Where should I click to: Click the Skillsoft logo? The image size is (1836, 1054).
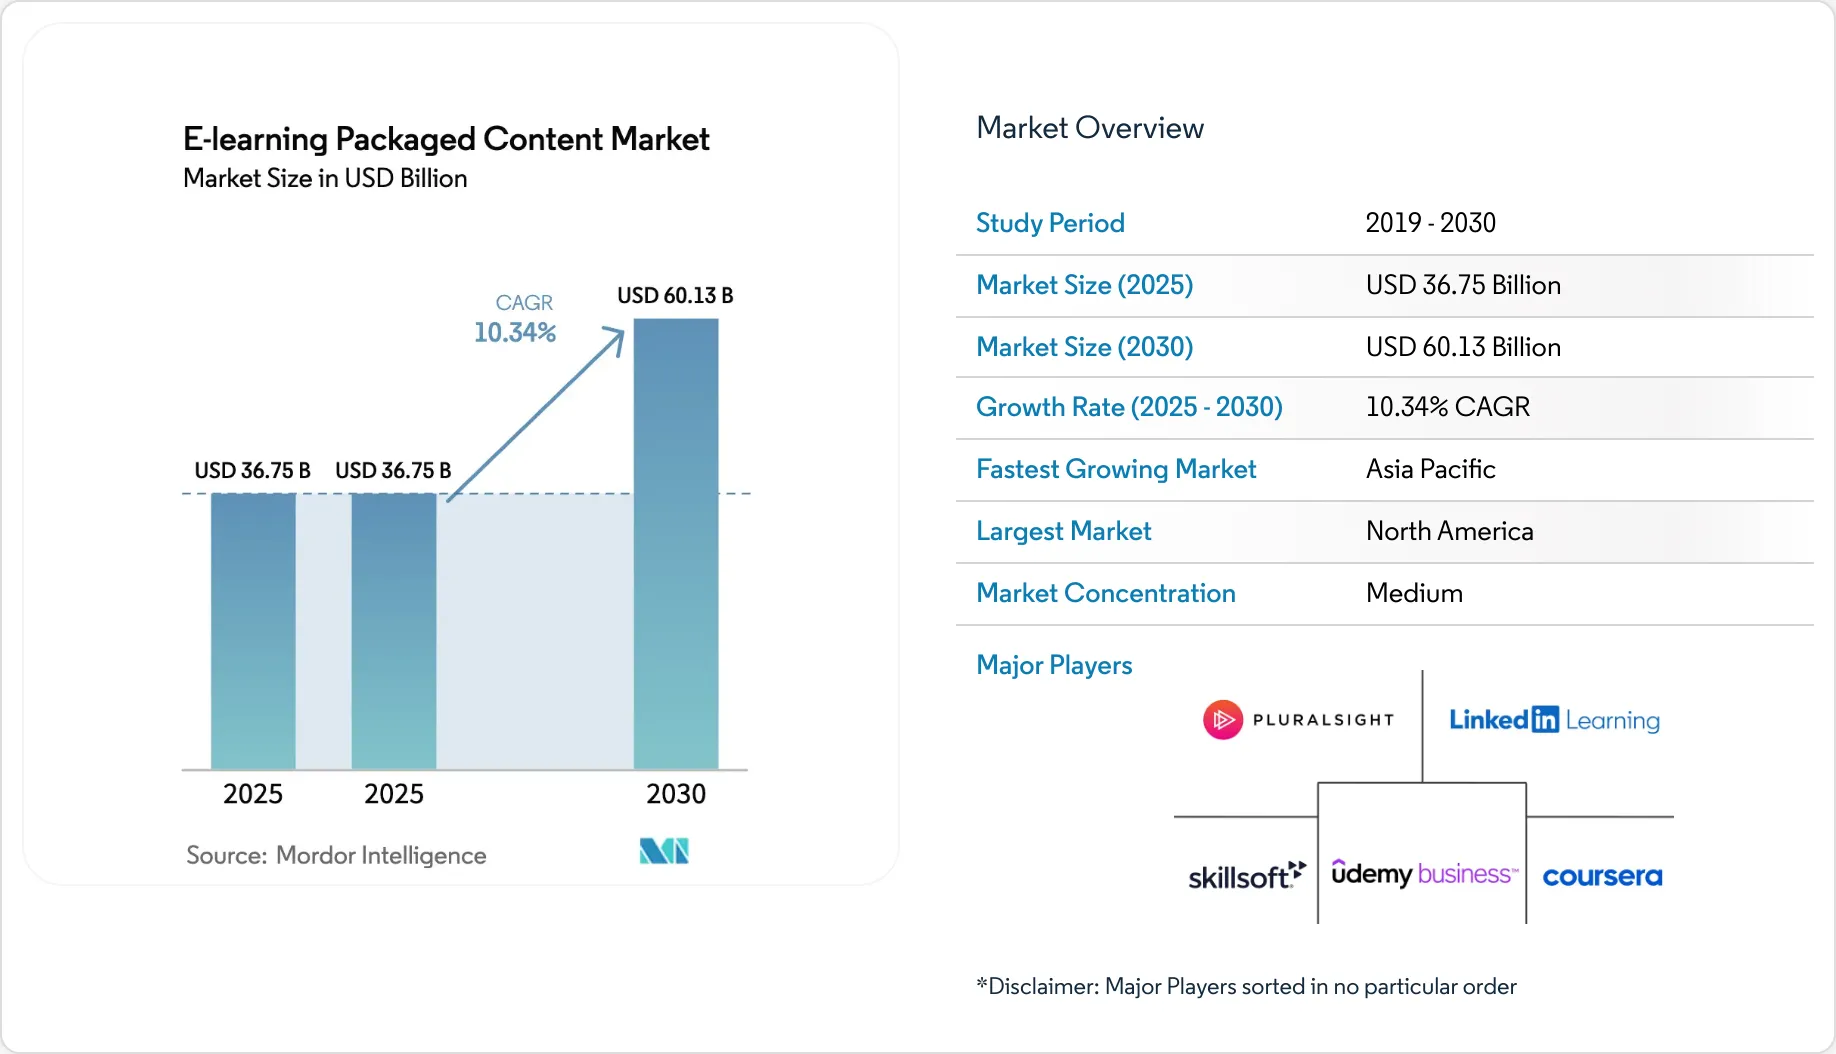point(1247,875)
